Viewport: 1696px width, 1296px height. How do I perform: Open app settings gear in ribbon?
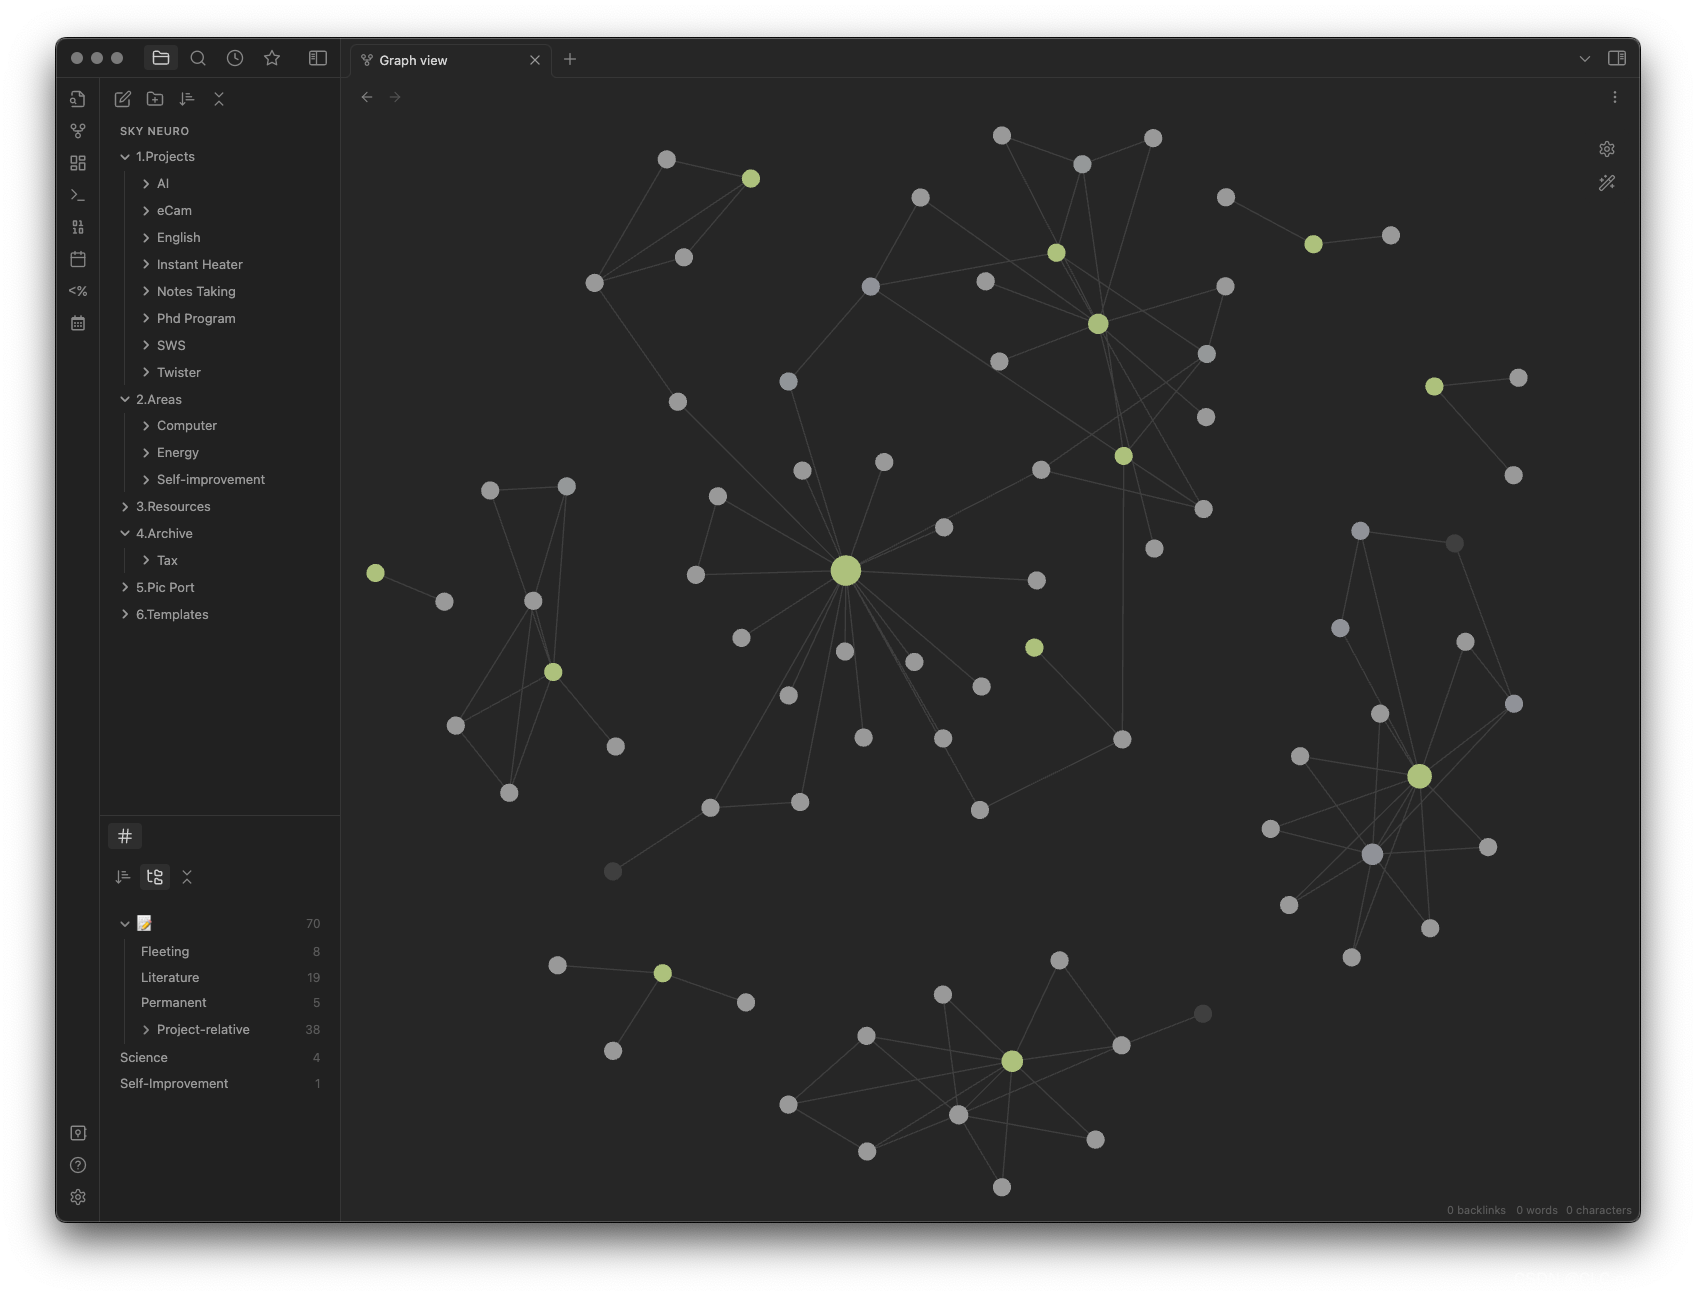tap(78, 1197)
